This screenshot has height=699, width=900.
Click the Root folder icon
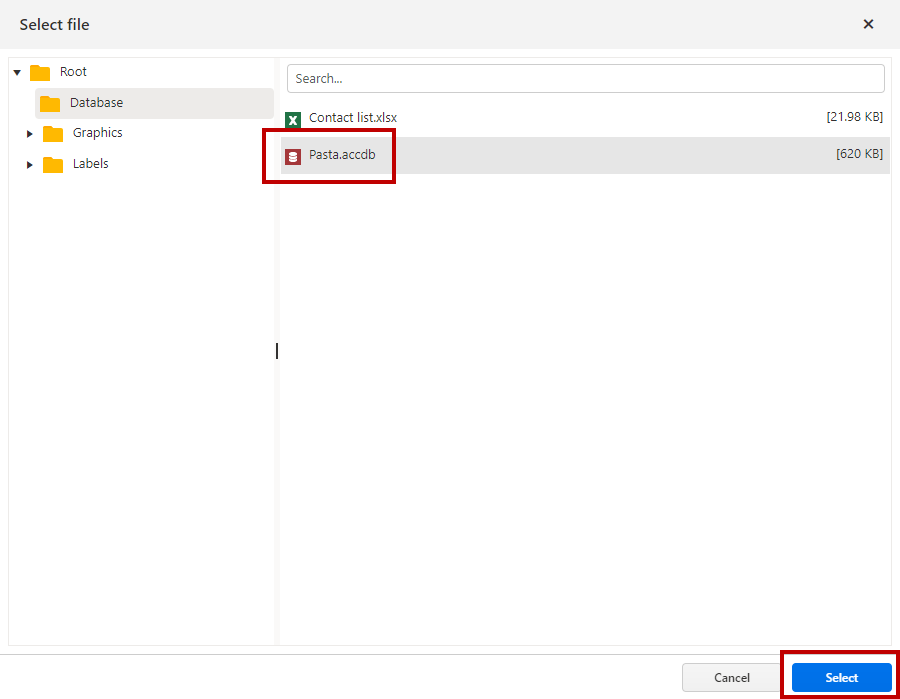(40, 73)
